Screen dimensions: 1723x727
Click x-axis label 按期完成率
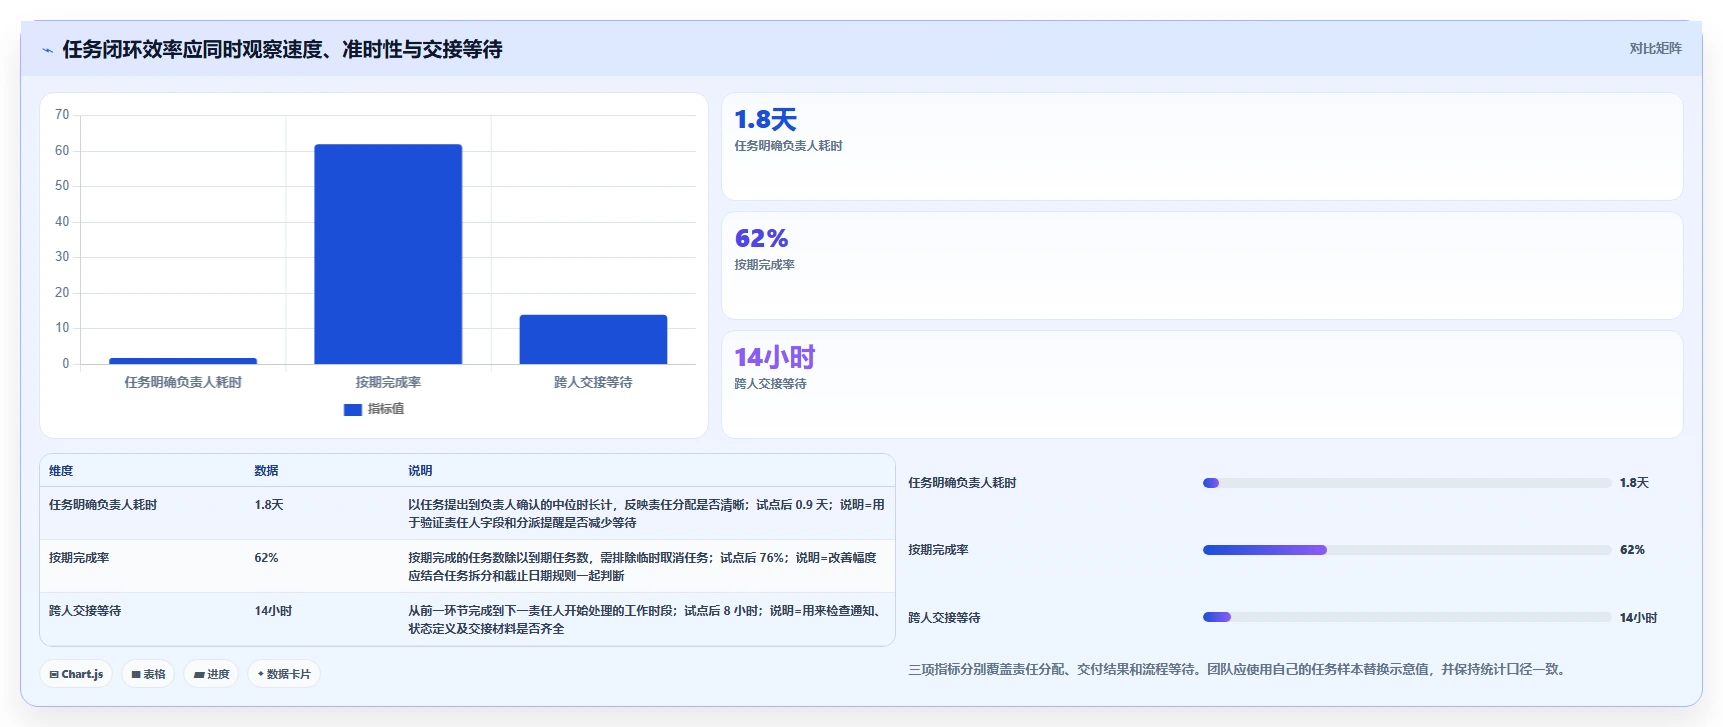388,382
